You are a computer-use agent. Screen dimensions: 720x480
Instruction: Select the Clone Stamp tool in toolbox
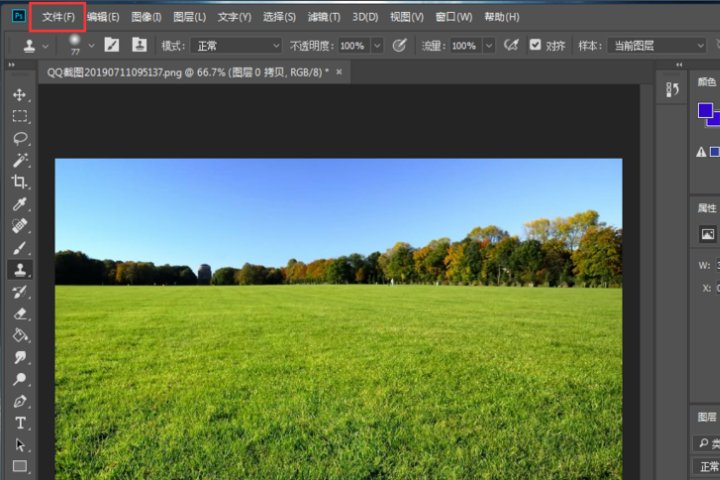(x=19, y=270)
